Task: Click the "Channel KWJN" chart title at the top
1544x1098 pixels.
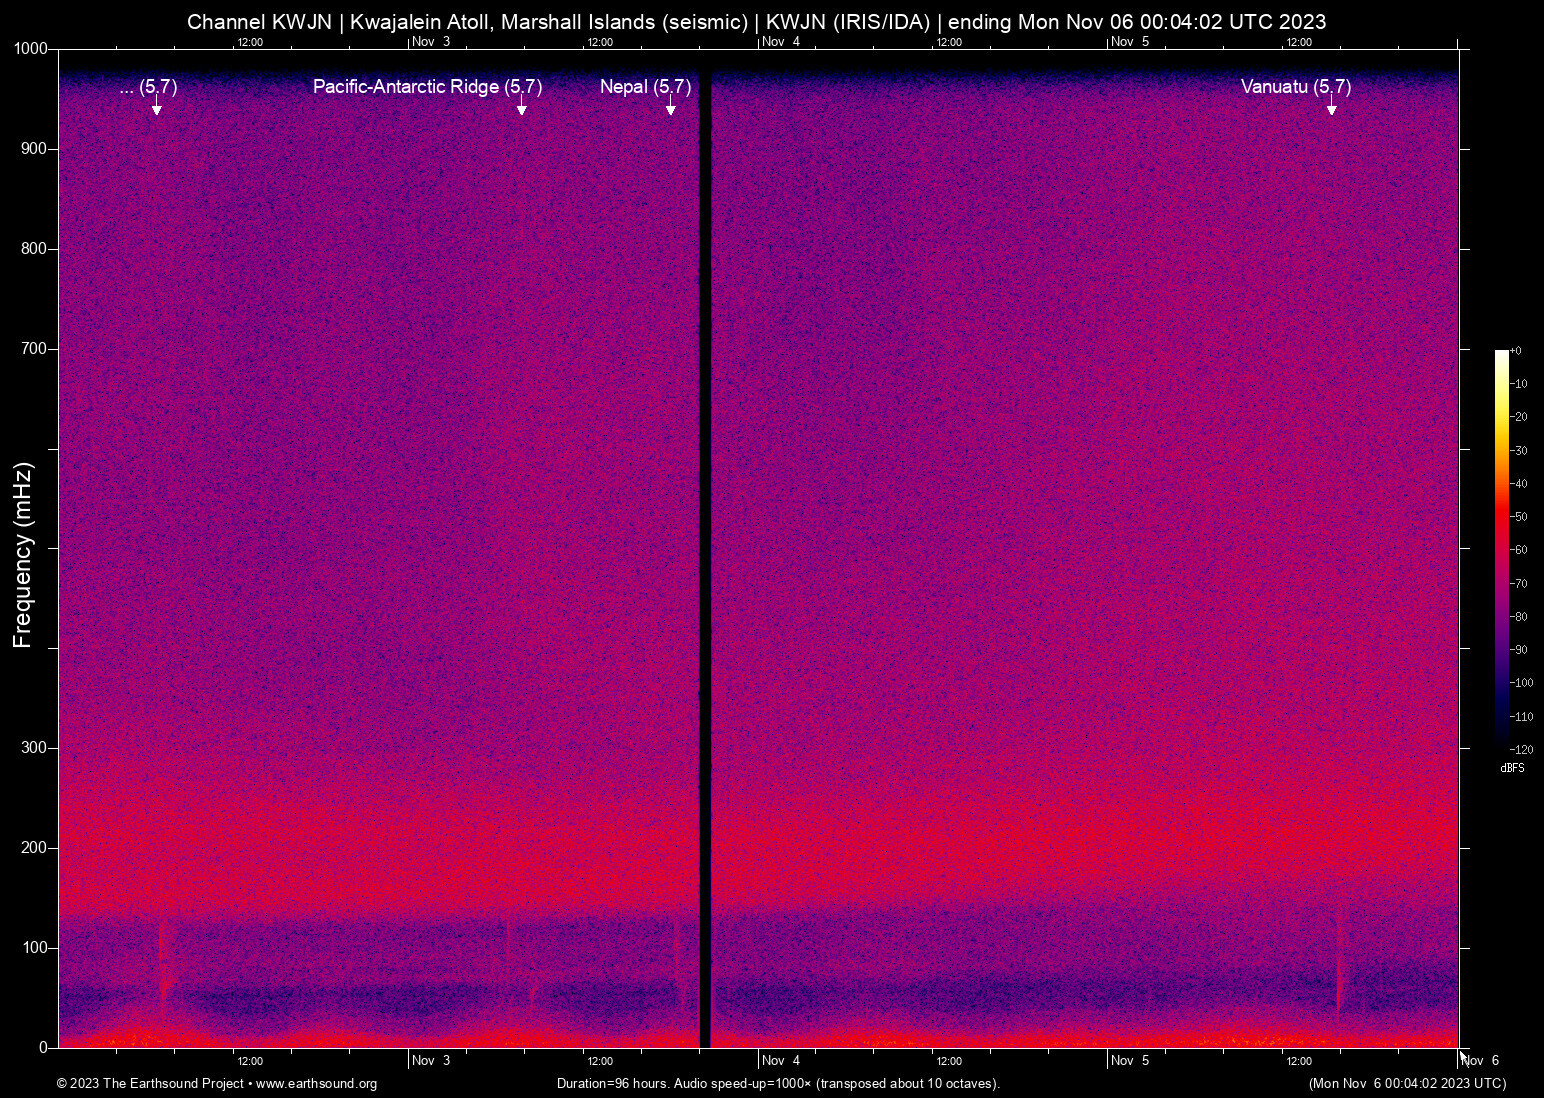Action: (x=757, y=22)
